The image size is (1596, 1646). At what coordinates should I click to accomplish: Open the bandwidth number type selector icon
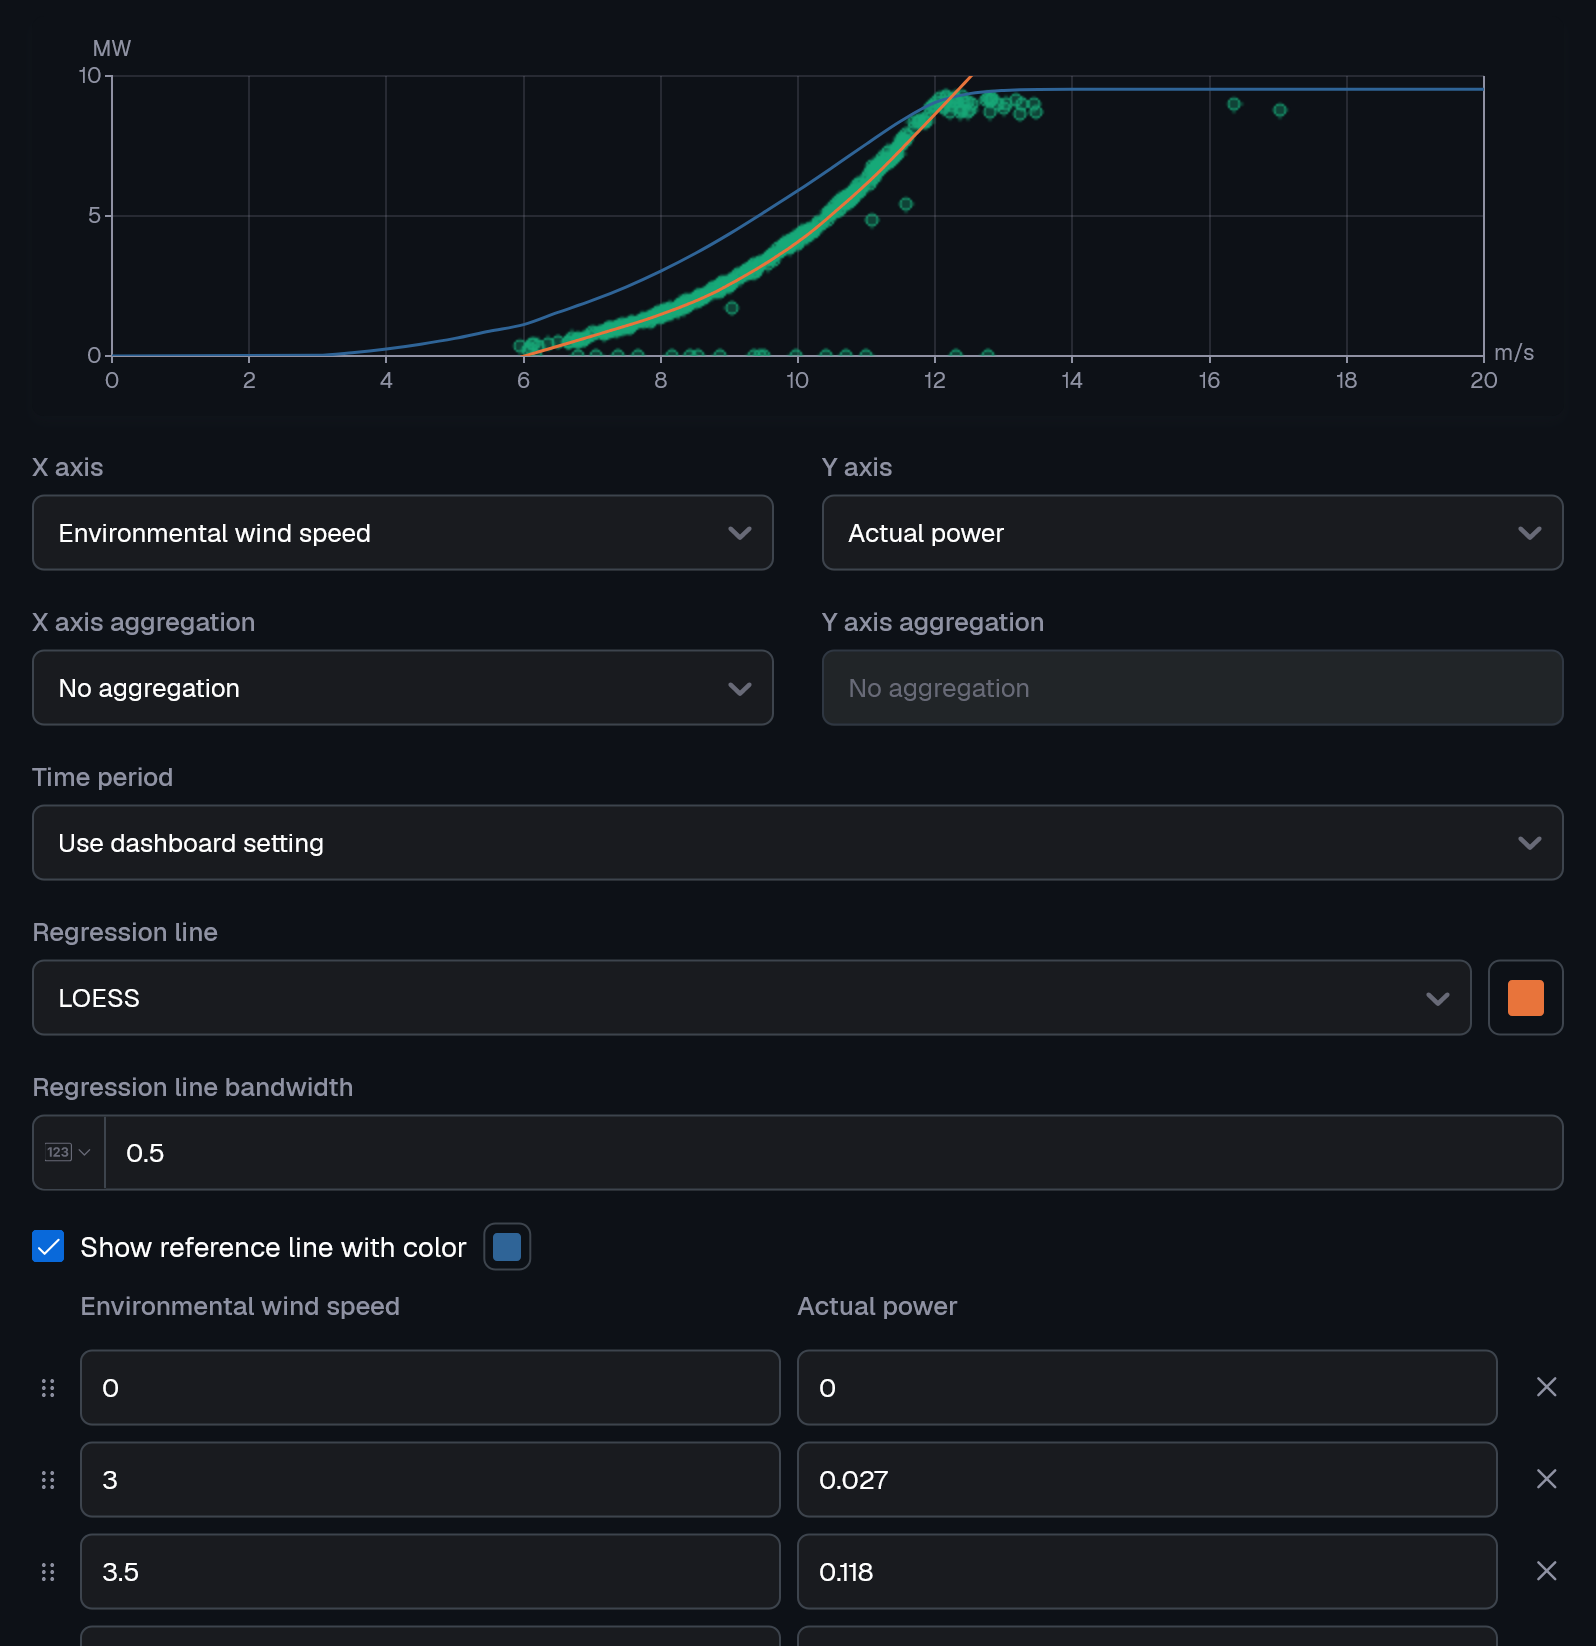point(68,1152)
